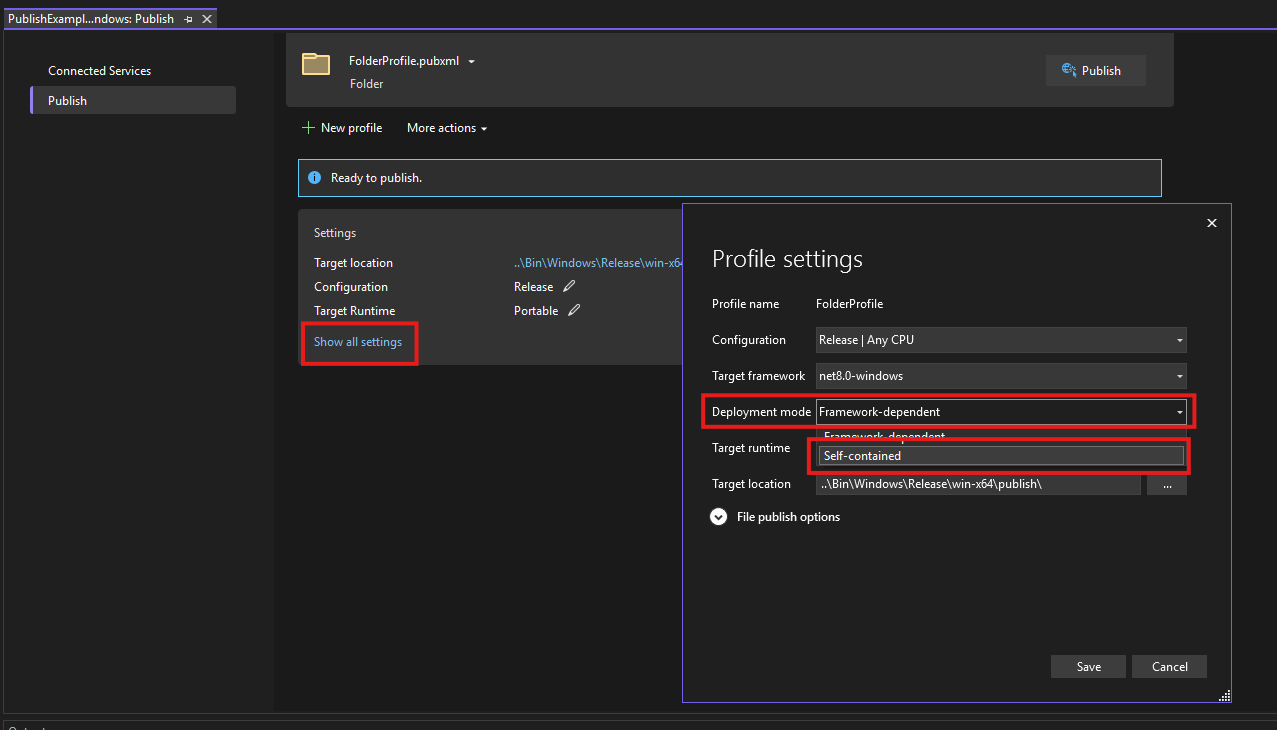Click the plus icon beside New profile
The image size is (1277, 730).
(x=308, y=128)
